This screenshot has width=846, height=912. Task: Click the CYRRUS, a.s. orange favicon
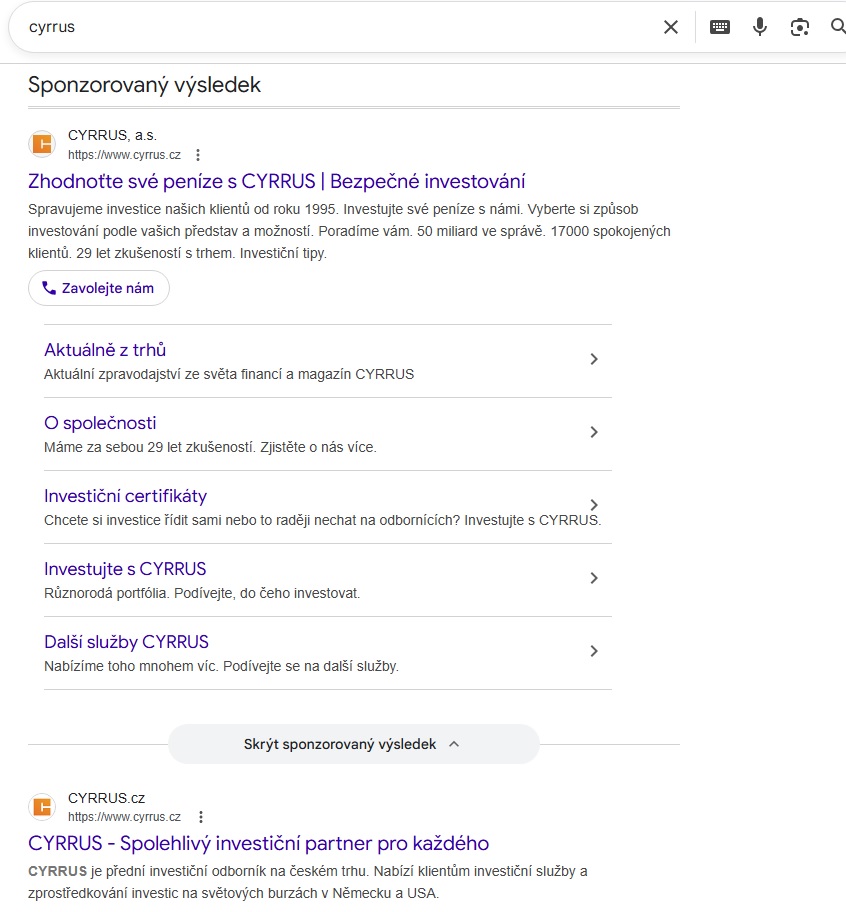pyautogui.click(x=42, y=144)
